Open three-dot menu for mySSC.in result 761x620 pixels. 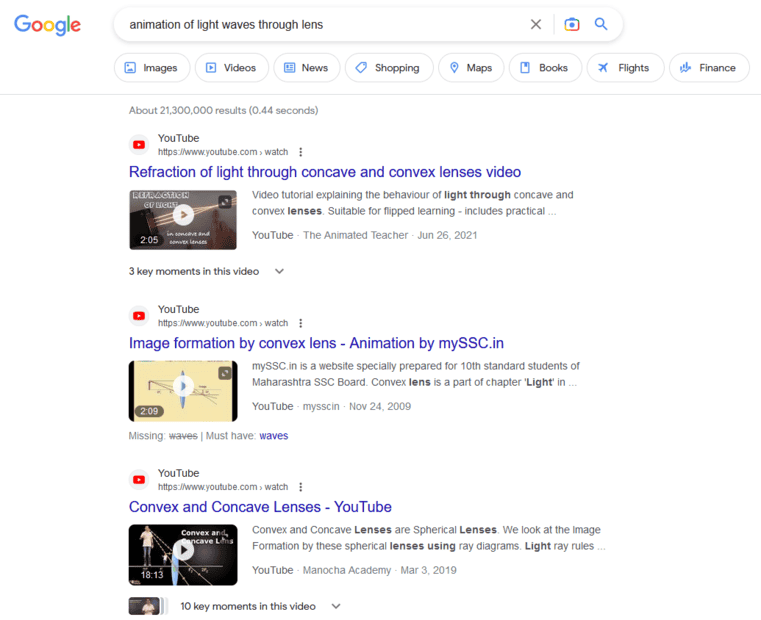pos(300,324)
